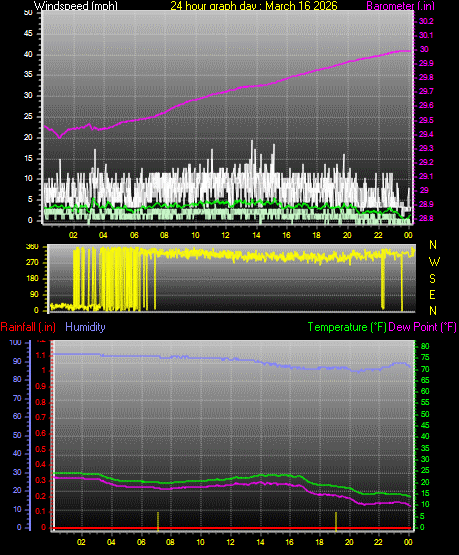Select the S compass label
Image resolution: width=459 pixels, height=555 pixels.
pos(432,279)
